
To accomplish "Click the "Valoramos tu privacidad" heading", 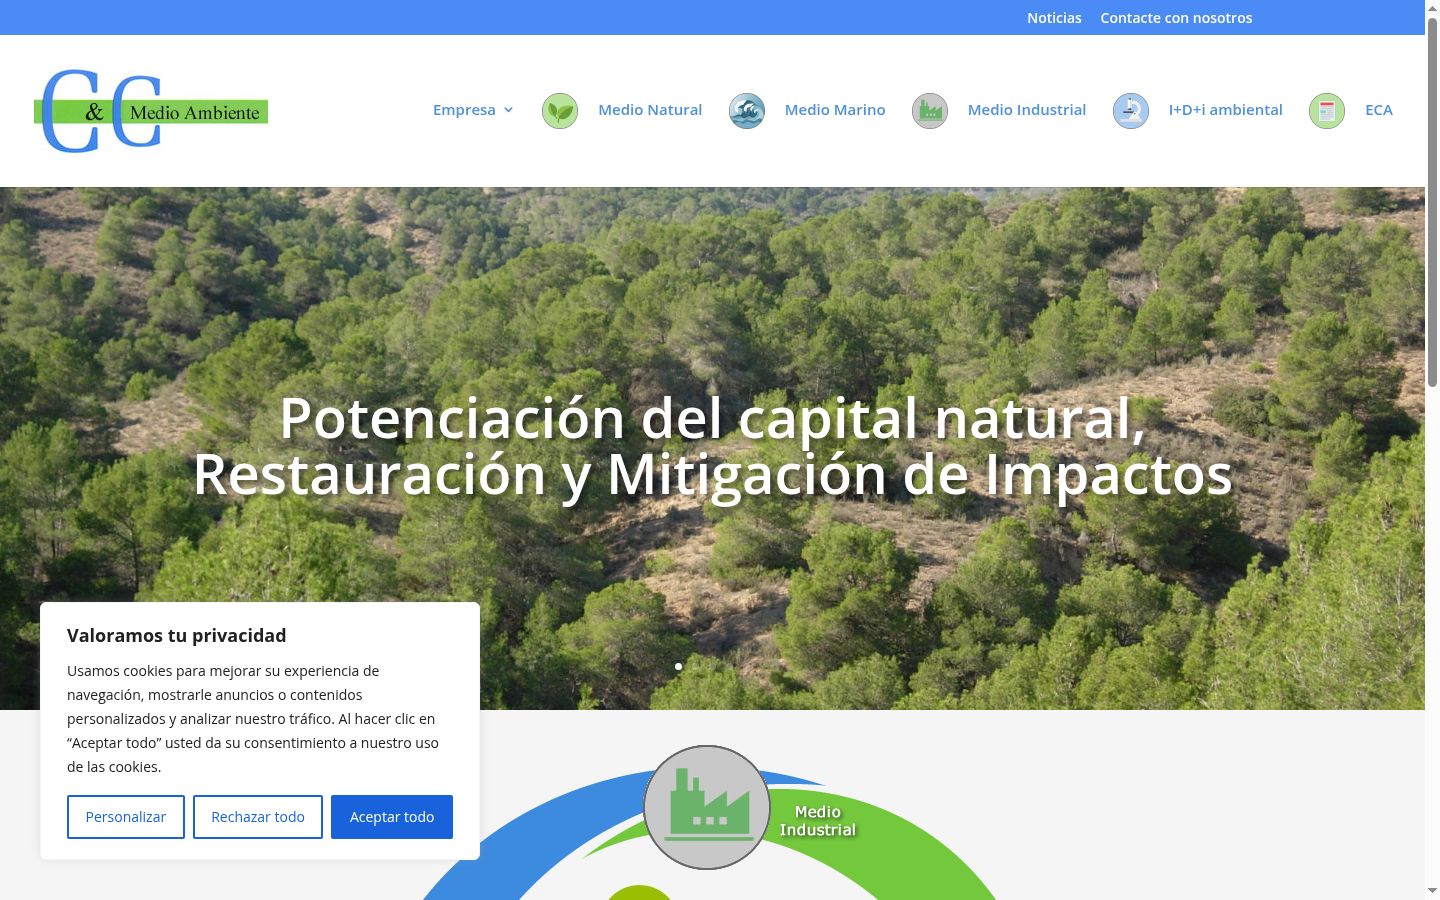I will [177, 636].
